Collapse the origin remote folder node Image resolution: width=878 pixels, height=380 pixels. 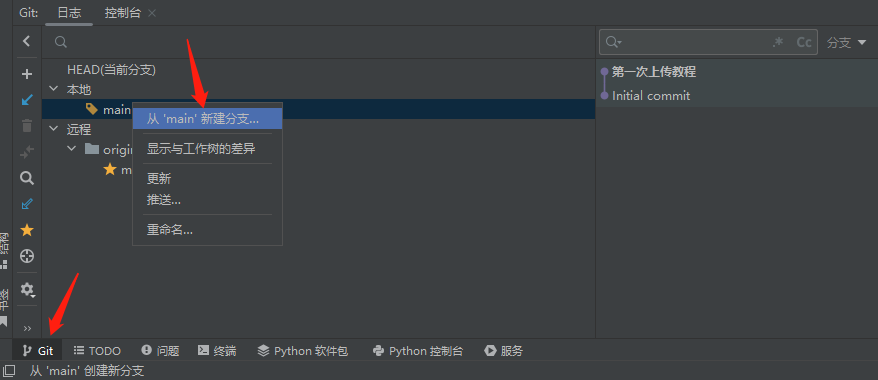click(x=72, y=148)
